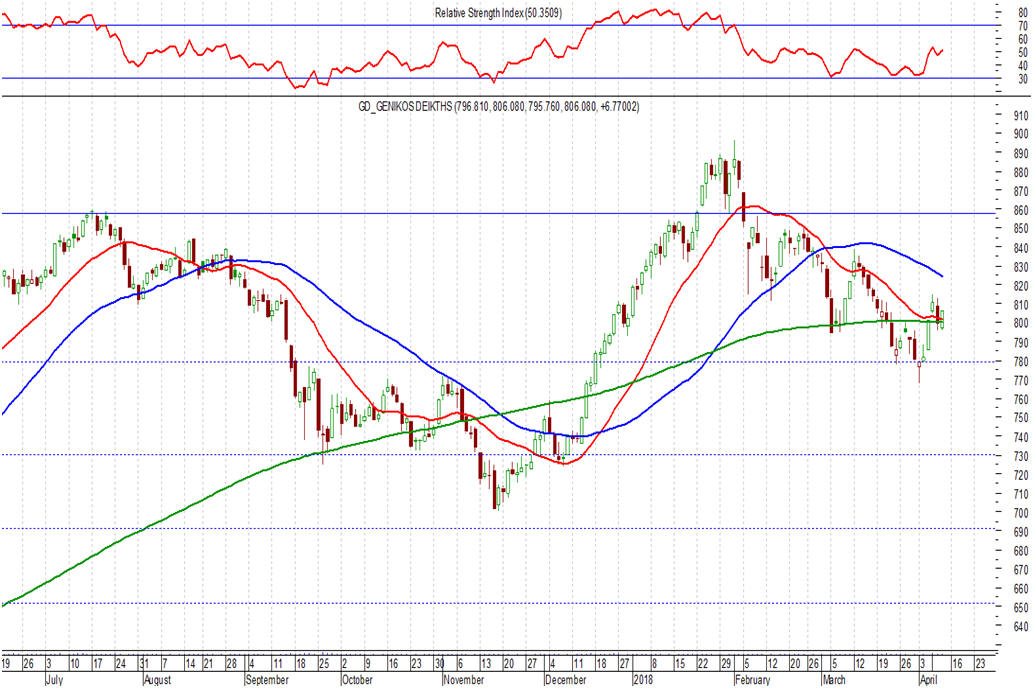
Task: Click price axis label 810
Action: (1020, 305)
